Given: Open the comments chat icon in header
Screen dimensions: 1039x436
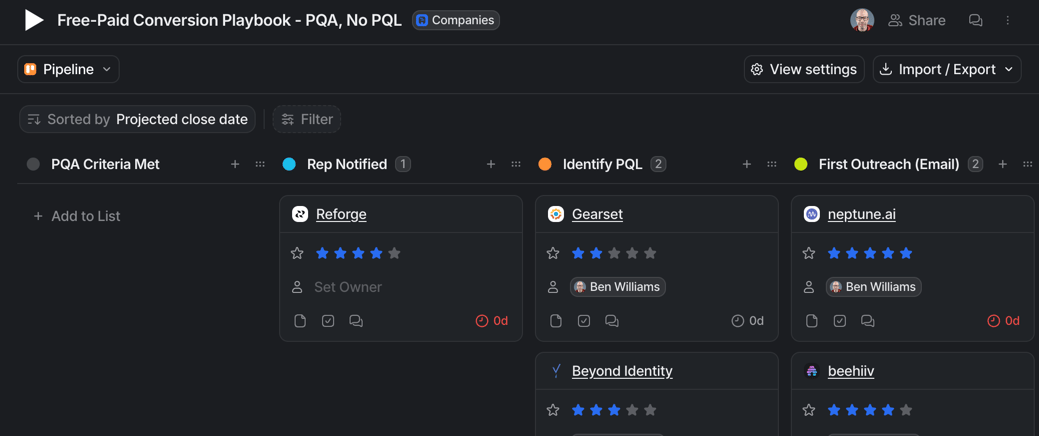Looking at the screenshot, I should pyautogui.click(x=975, y=21).
